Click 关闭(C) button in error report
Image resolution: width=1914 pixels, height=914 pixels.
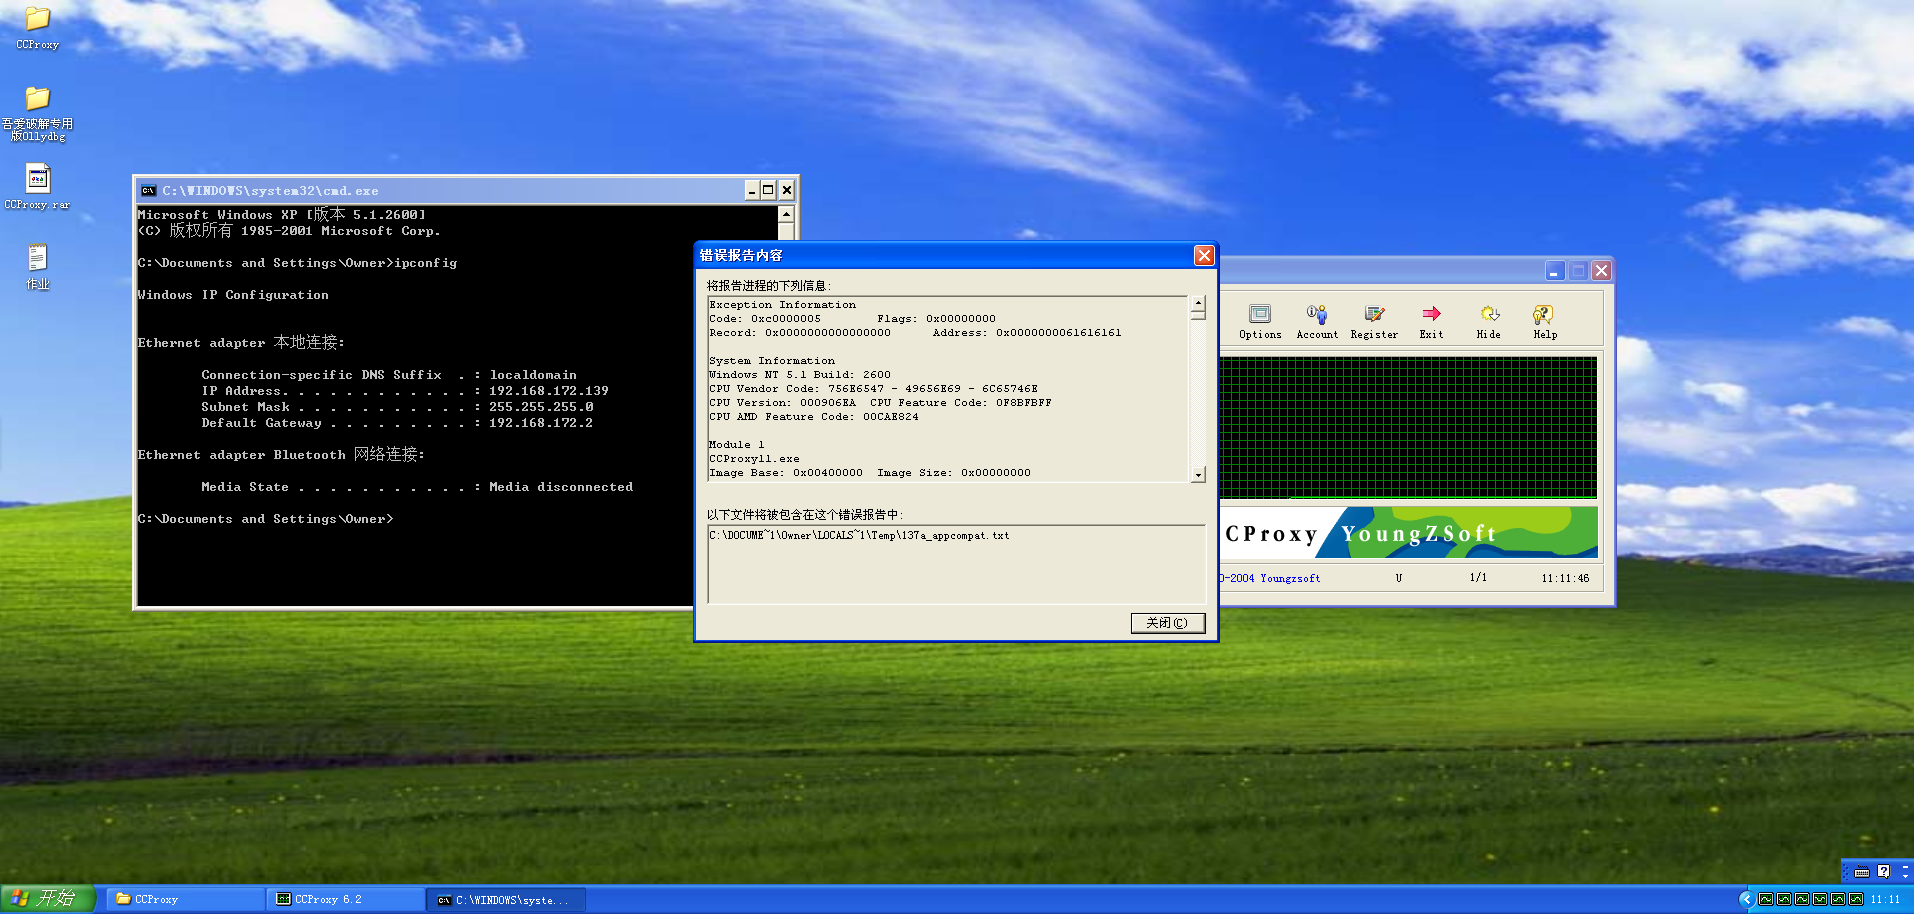[x=1167, y=623]
